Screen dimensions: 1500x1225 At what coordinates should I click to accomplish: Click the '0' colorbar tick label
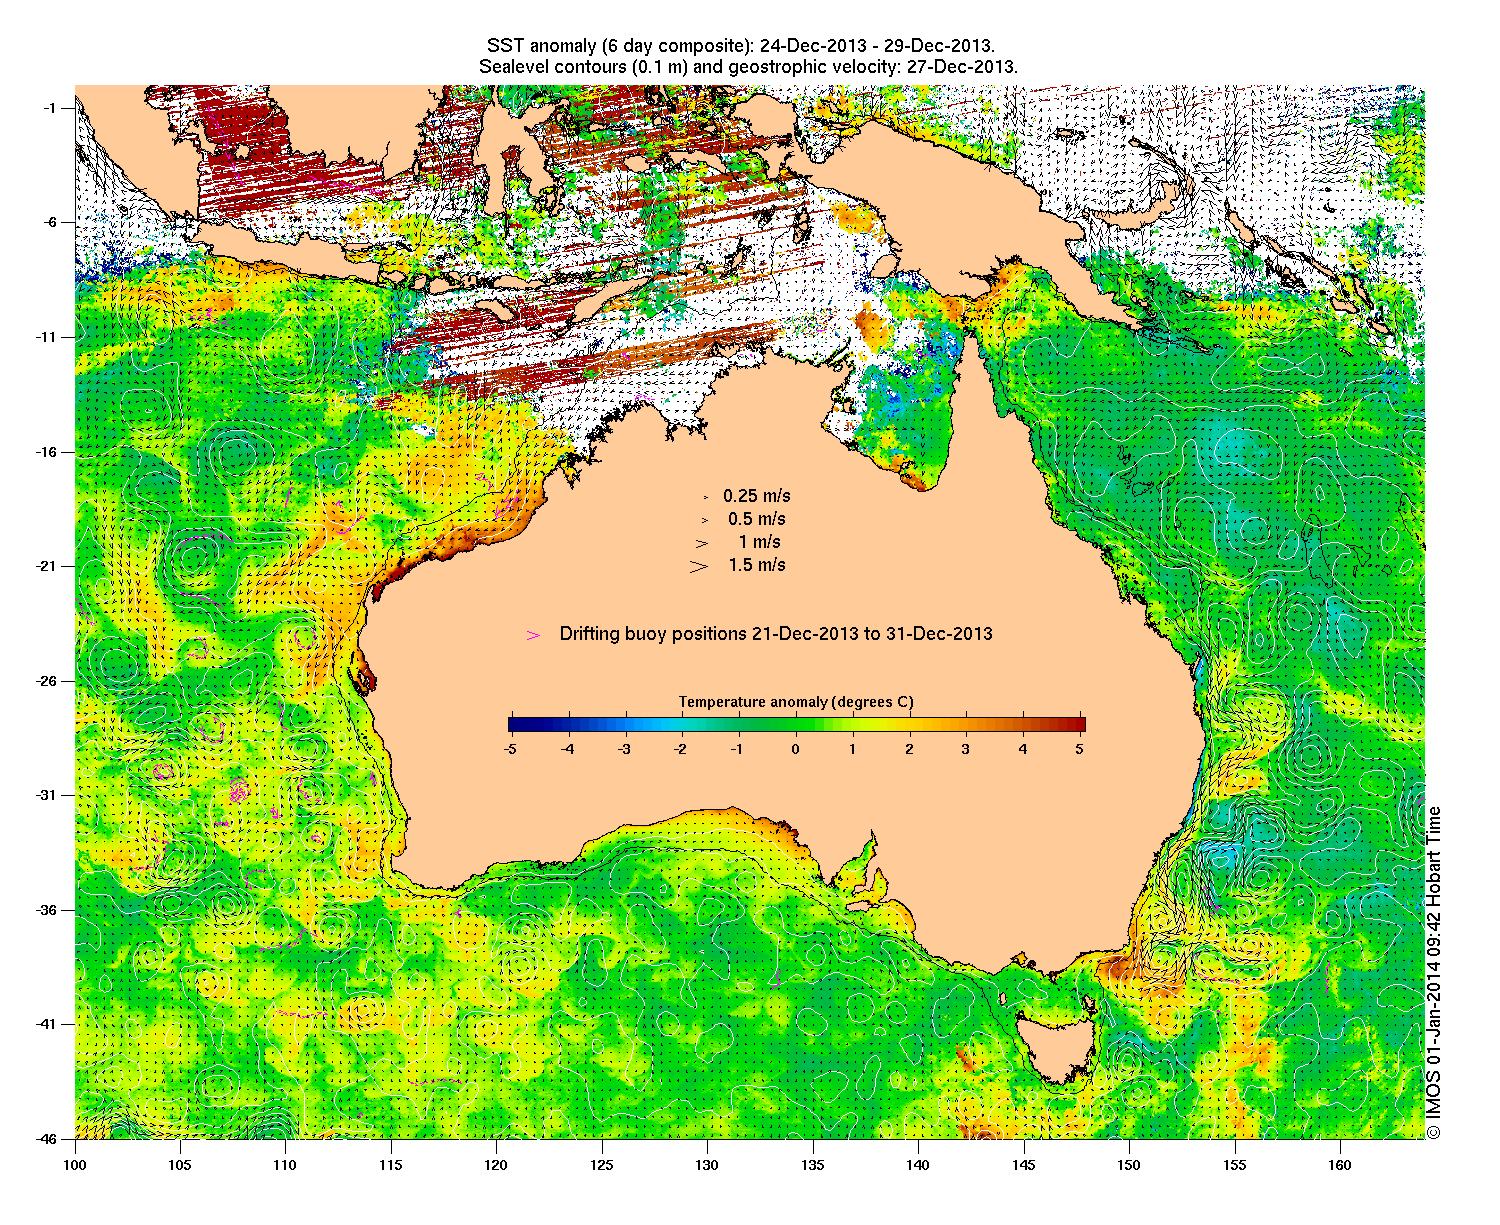click(x=796, y=748)
